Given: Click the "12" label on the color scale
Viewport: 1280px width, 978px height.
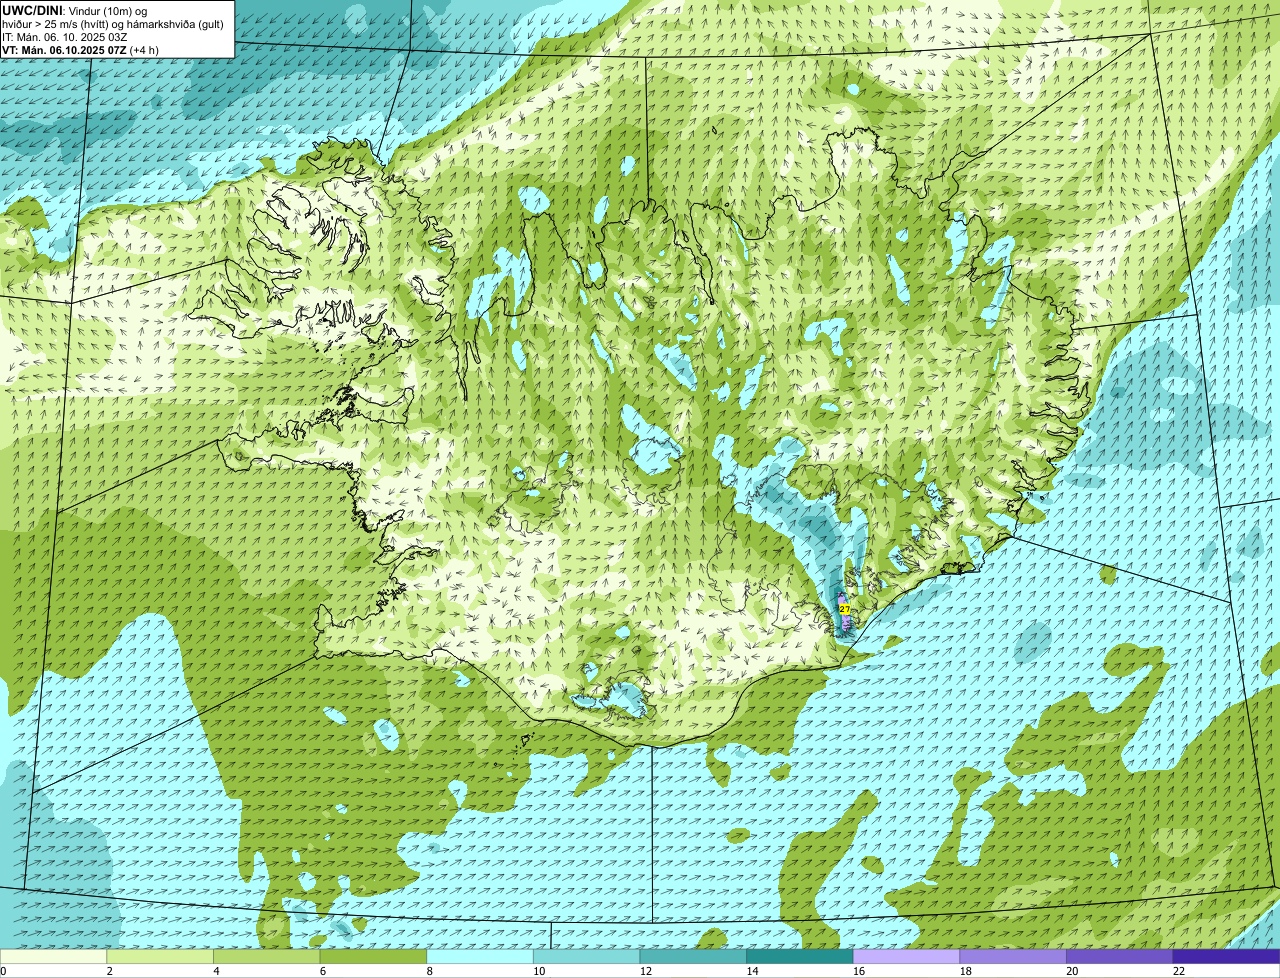Looking at the screenshot, I should 646,971.
